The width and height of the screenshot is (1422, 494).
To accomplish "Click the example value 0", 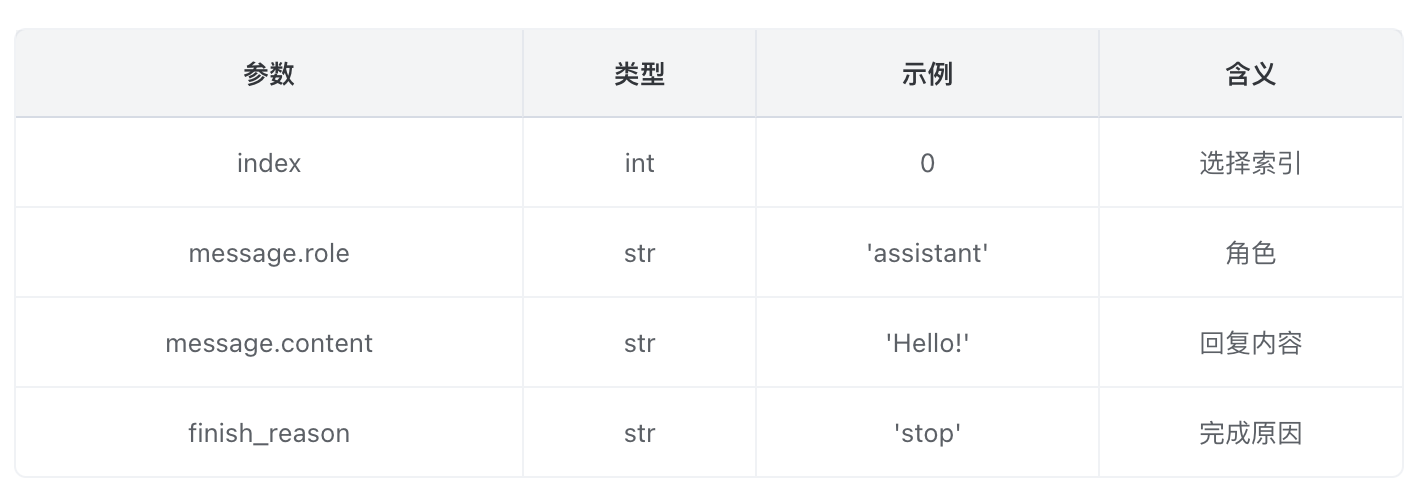I will 927,163.
